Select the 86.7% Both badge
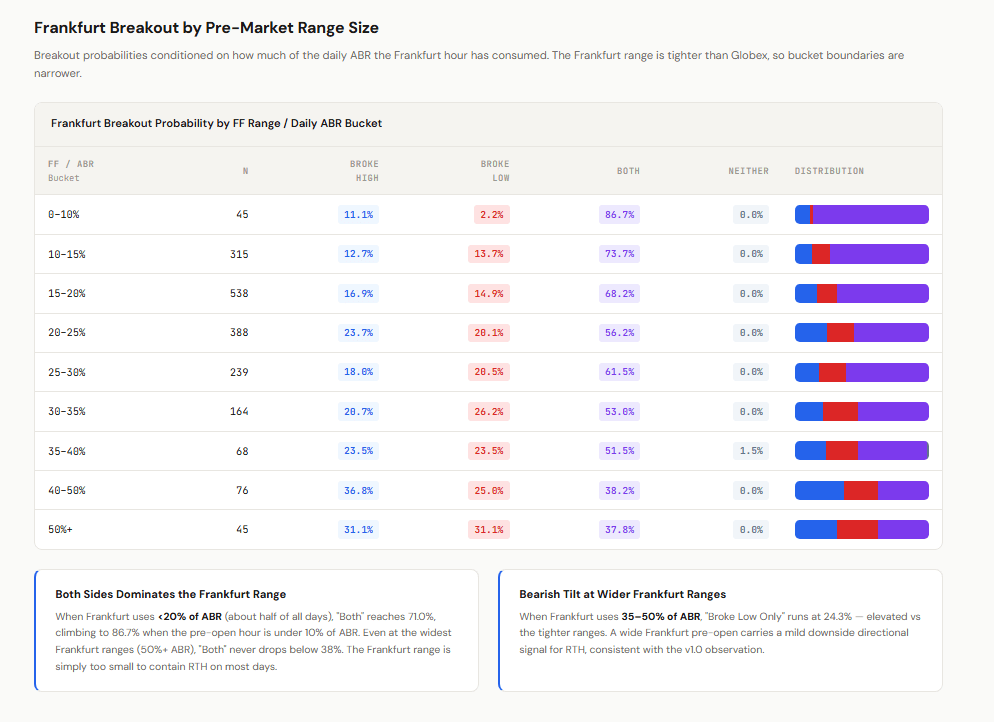Screen dimensions: 994x722 tap(619, 214)
